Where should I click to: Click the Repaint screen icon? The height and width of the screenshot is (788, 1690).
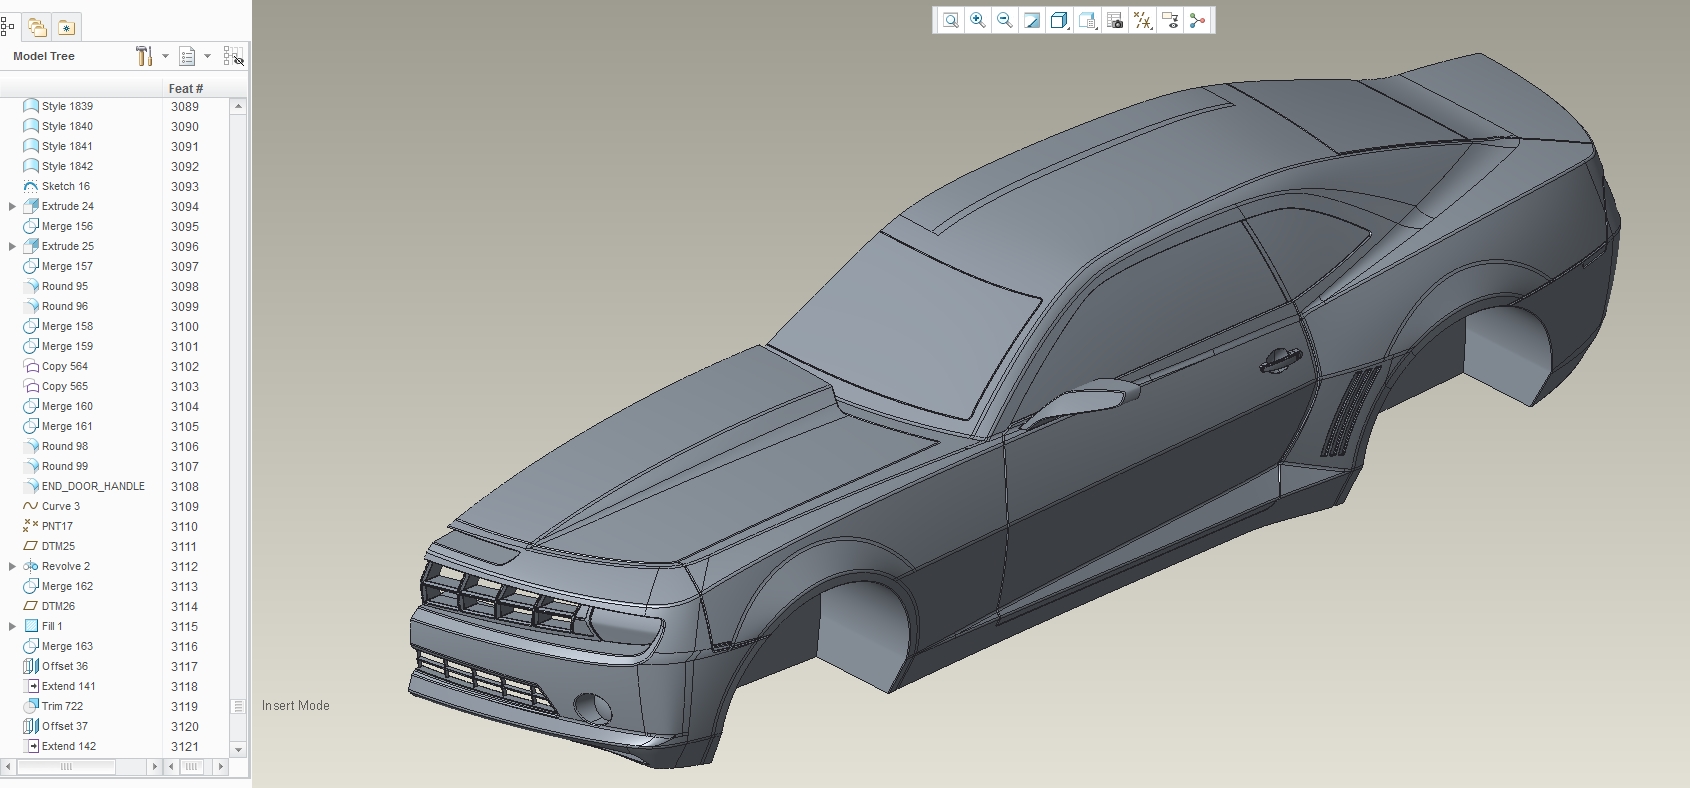pos(1032,20)
